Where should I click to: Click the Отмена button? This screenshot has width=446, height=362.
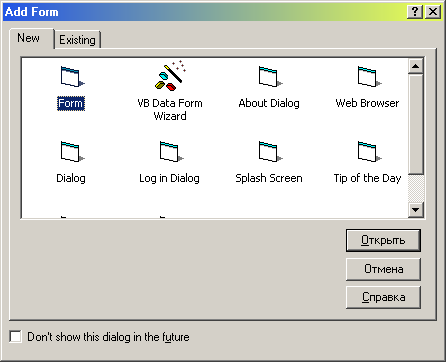click(383, 269)
